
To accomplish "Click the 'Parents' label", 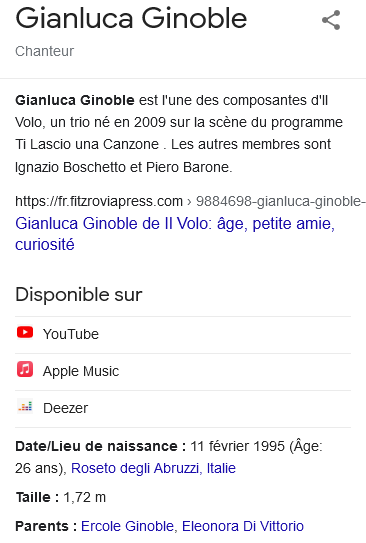I will [x=46, y=526].
